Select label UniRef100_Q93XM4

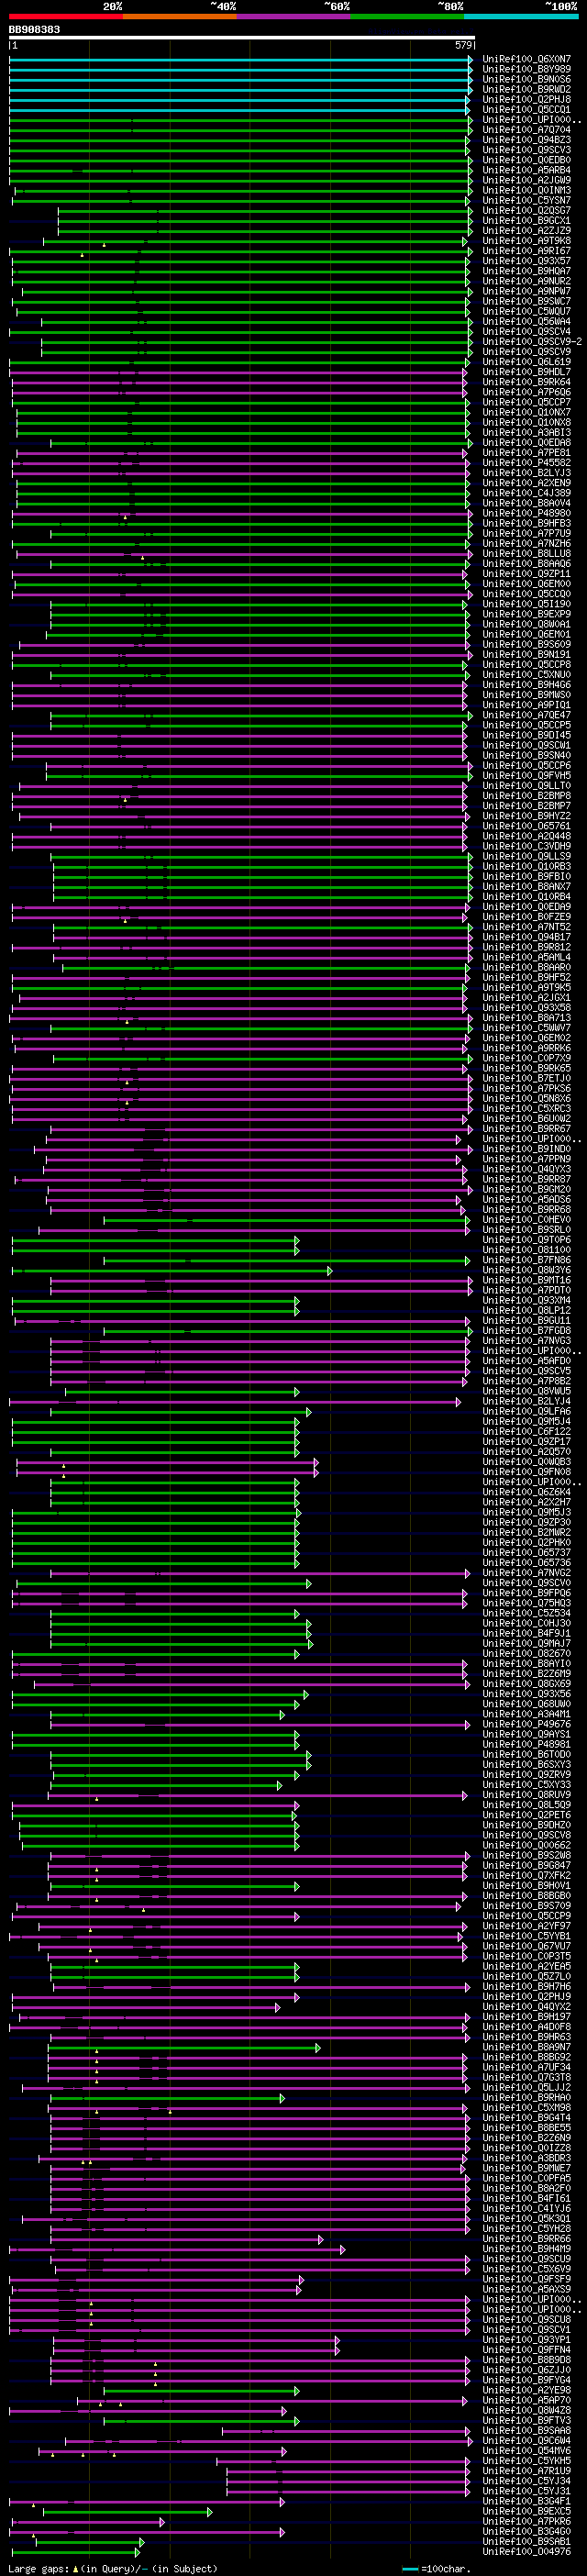coord(527,1301)
